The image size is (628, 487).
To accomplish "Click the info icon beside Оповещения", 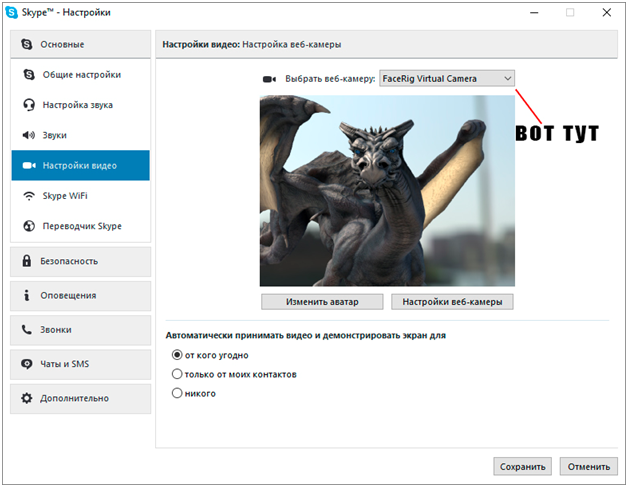I will click(26, 296).
